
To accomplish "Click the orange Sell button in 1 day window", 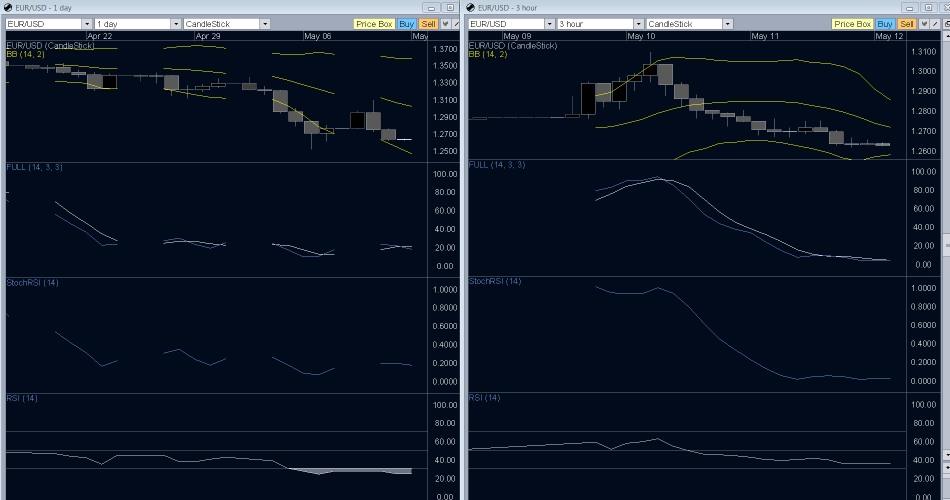I will (428, 24).
